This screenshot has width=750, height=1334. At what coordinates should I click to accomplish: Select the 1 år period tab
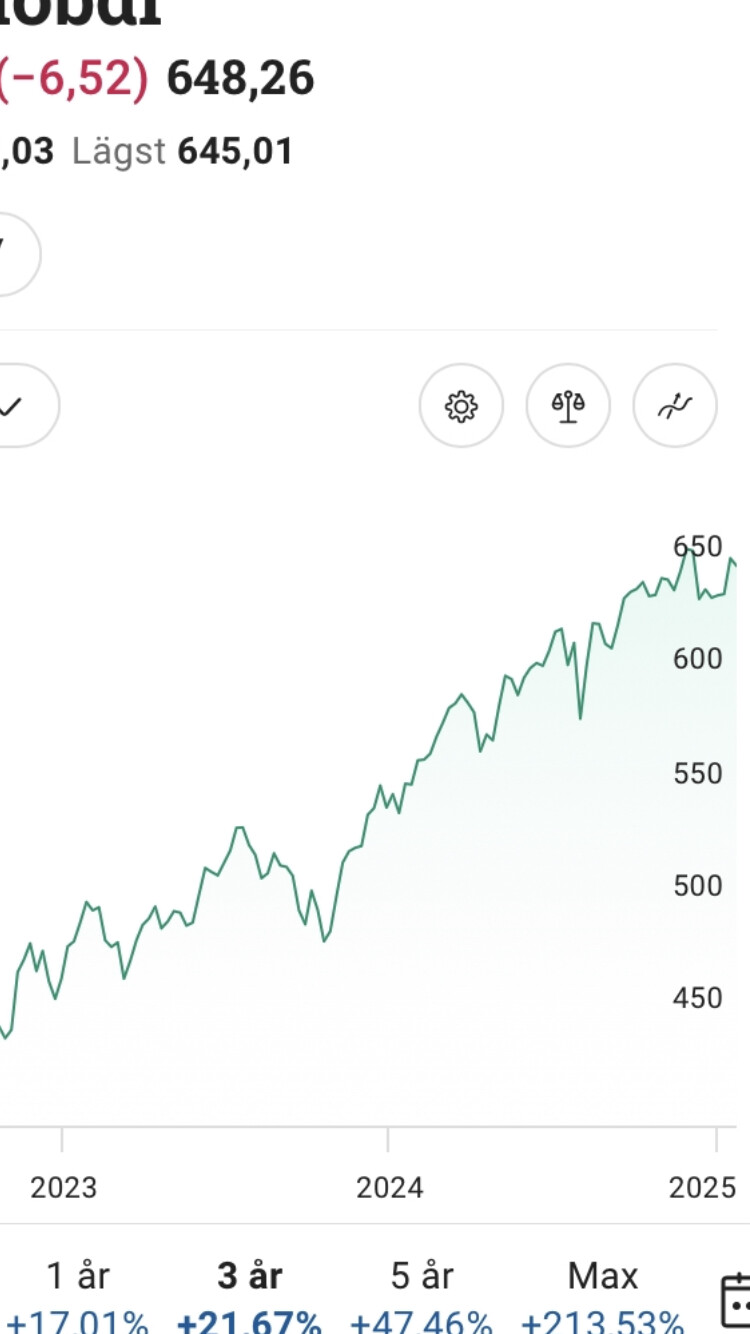(x=78, y=1277)
